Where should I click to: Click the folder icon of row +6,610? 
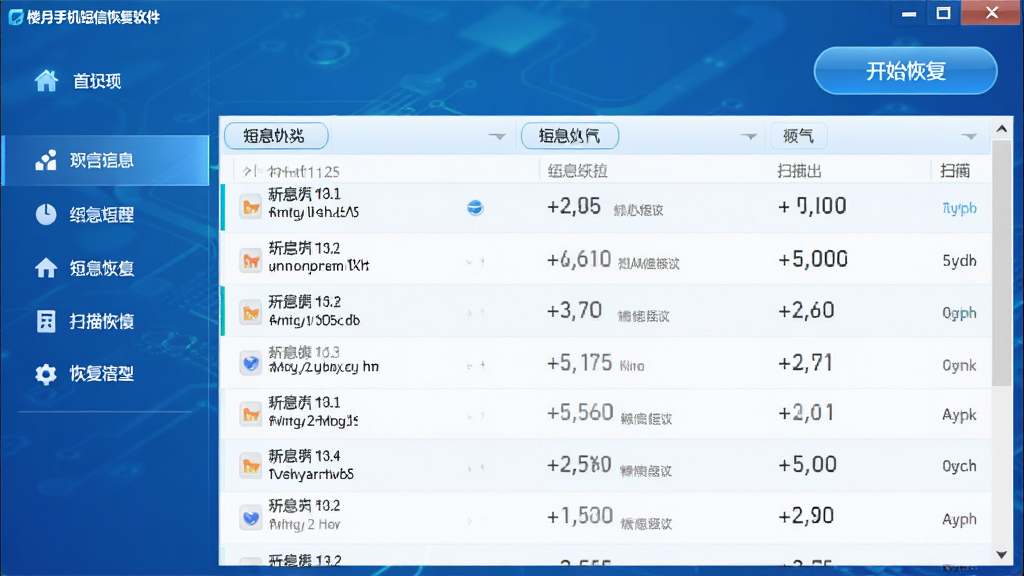(251, 261)
